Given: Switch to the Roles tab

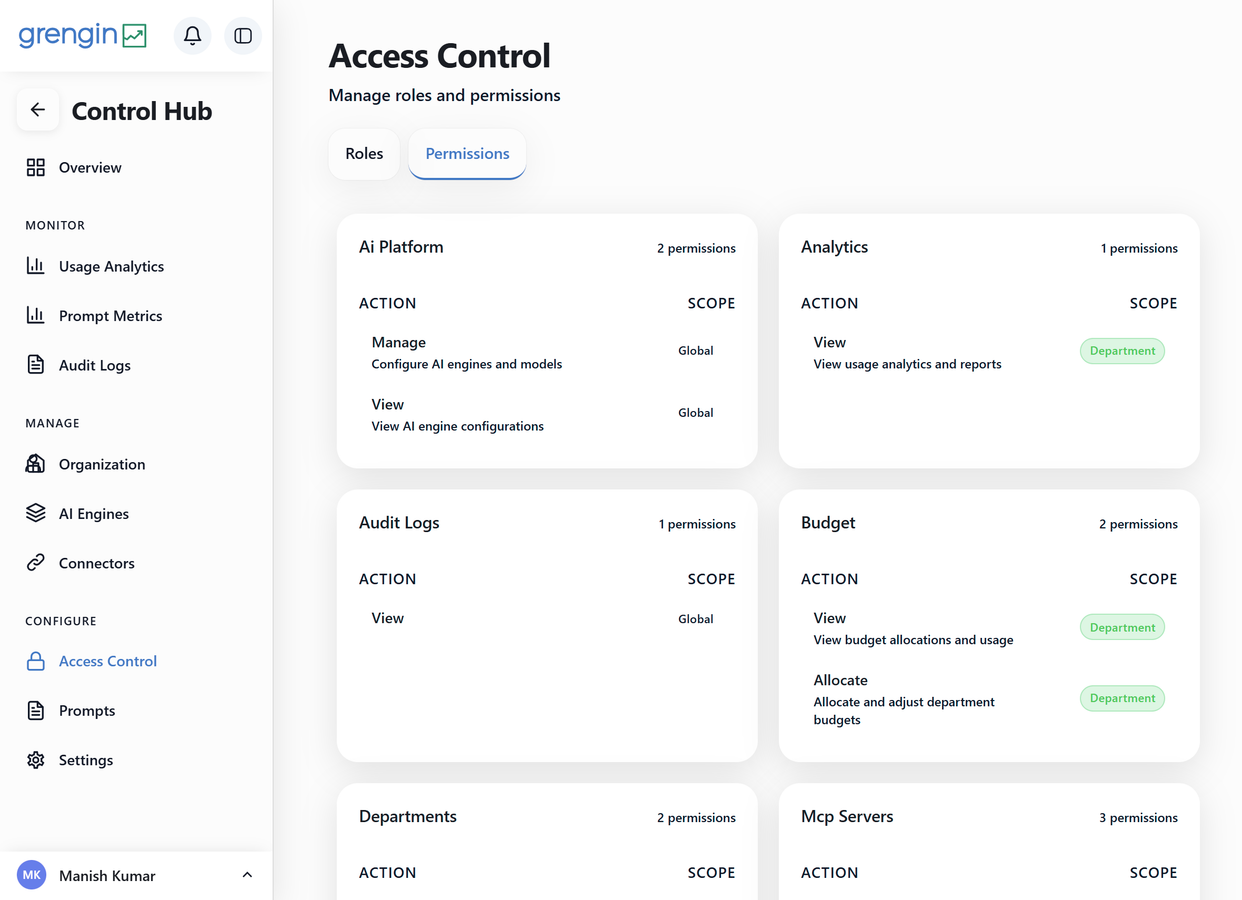Looking at the screenshot, I should [x=364, y=154].
